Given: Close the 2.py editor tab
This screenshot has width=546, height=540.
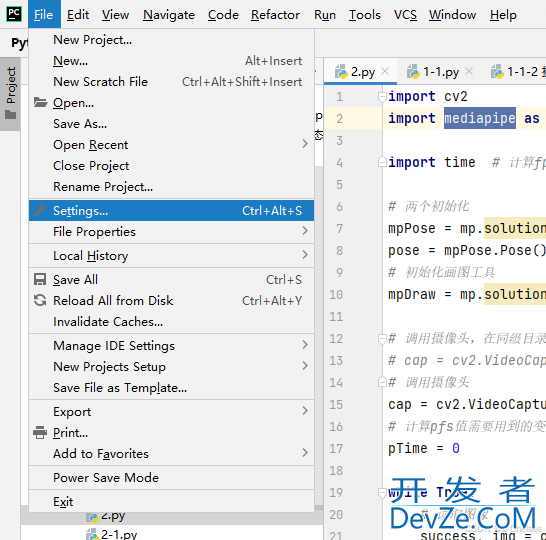Looking at the screenshot, I should pyautogui.click(x=385, y=71).
